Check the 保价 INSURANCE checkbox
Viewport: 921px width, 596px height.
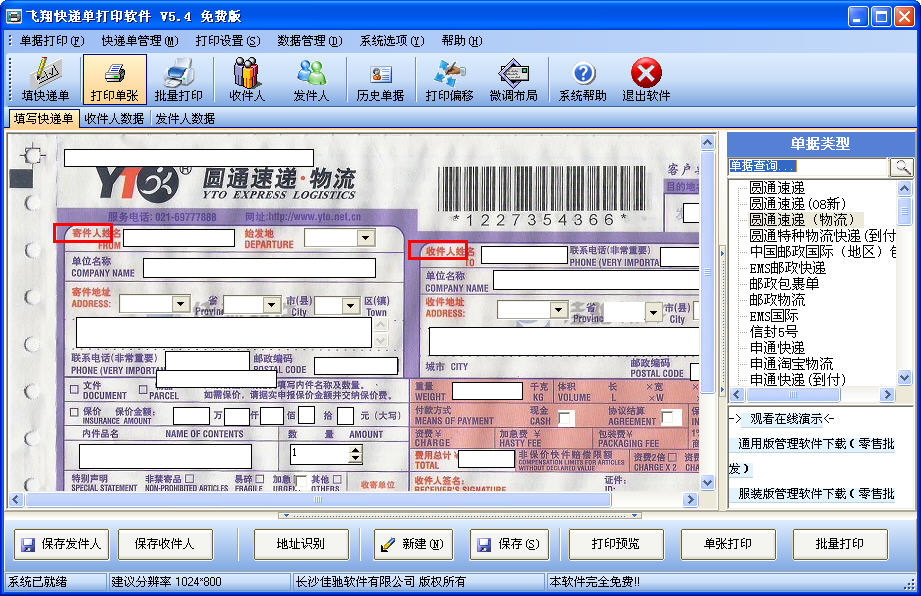coord(74,411)
